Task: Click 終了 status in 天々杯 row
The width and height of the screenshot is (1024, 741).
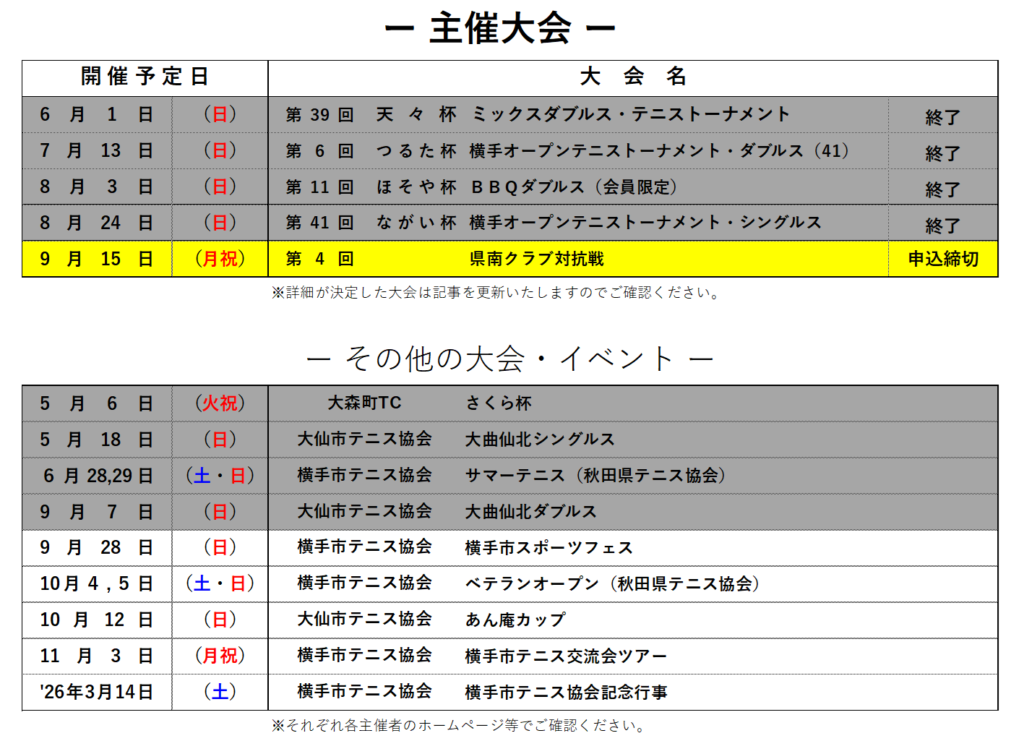Action: click(x=942, y=118)
